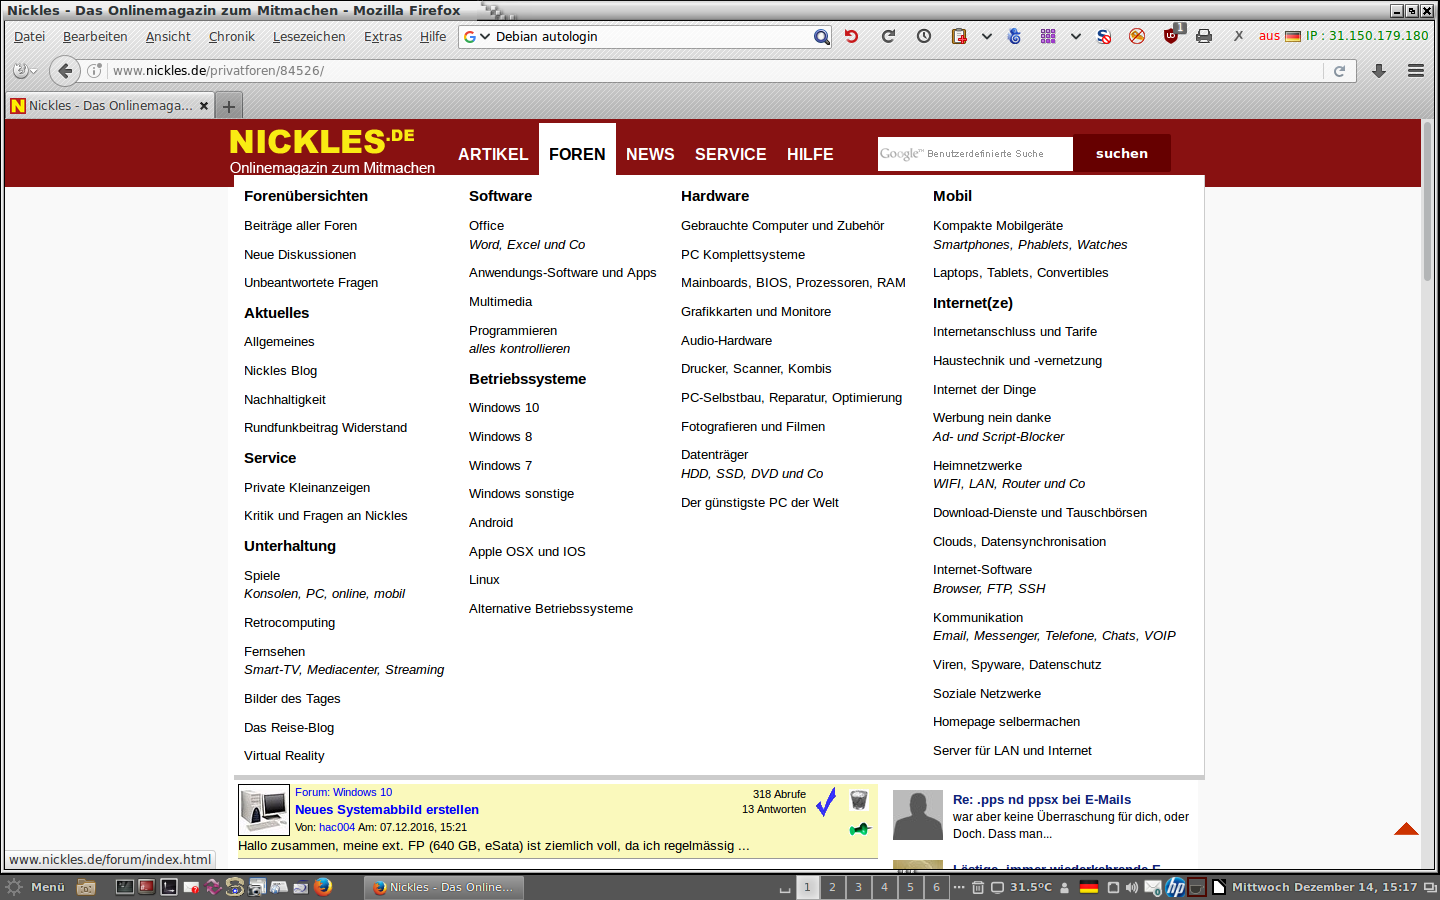Open the Windows 10 forum link
Viewport: 1440px width, 900px height.
504,408
